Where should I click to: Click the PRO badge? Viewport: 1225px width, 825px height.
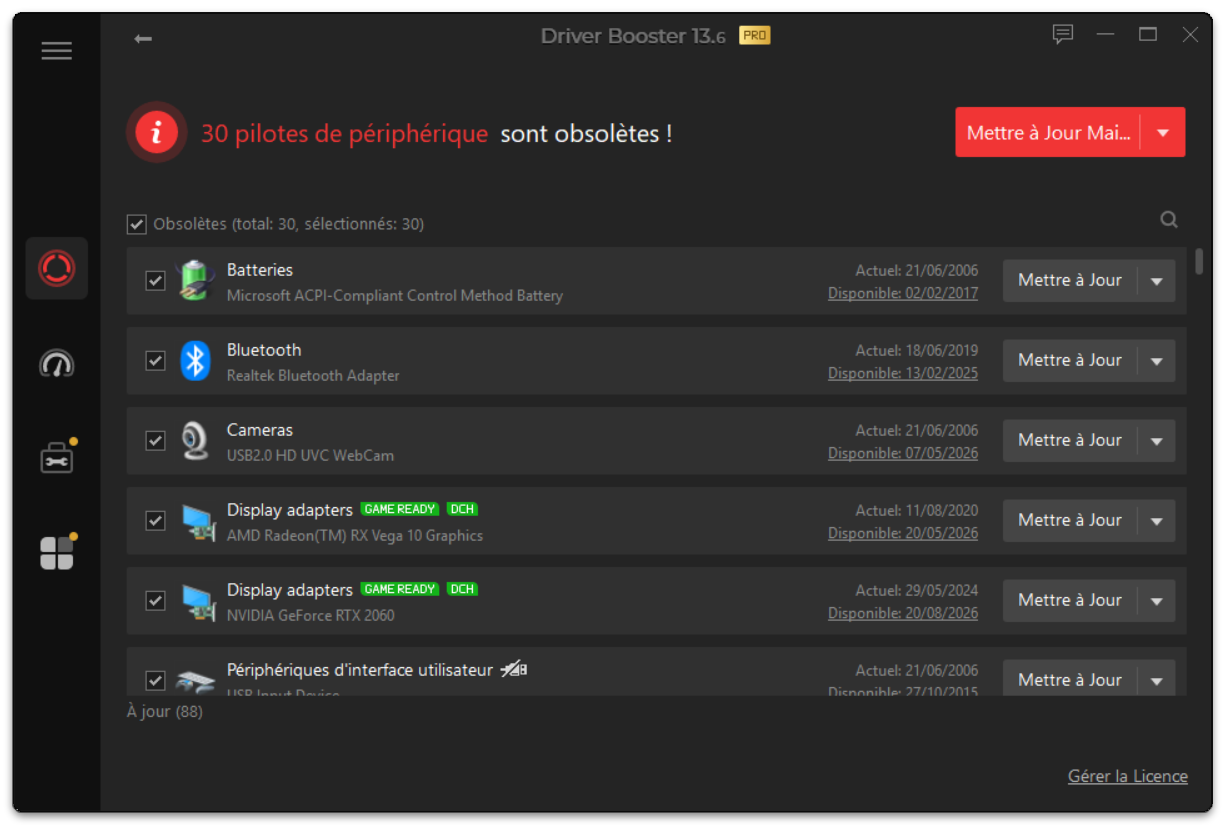755,36
